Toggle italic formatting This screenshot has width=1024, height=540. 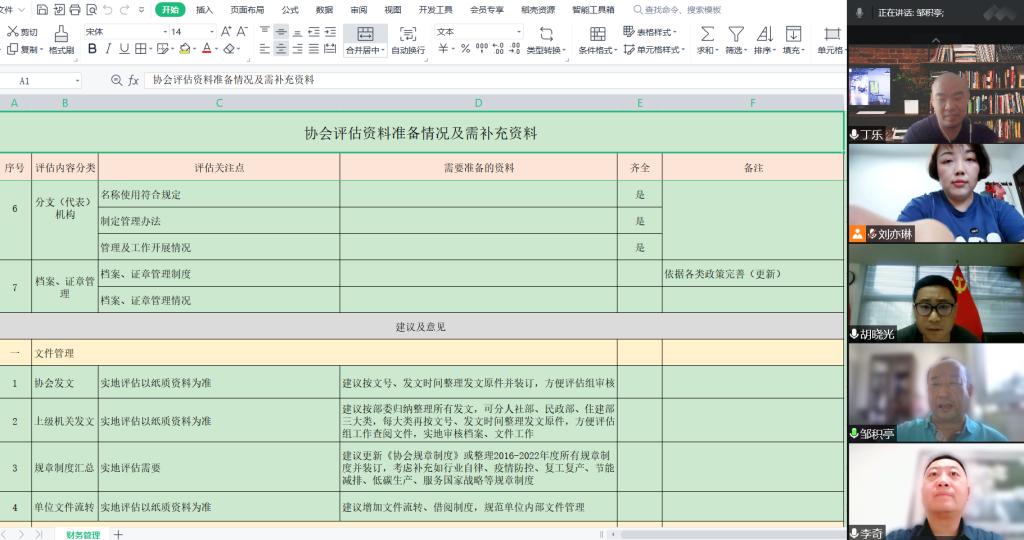click(x=108, y=49)
